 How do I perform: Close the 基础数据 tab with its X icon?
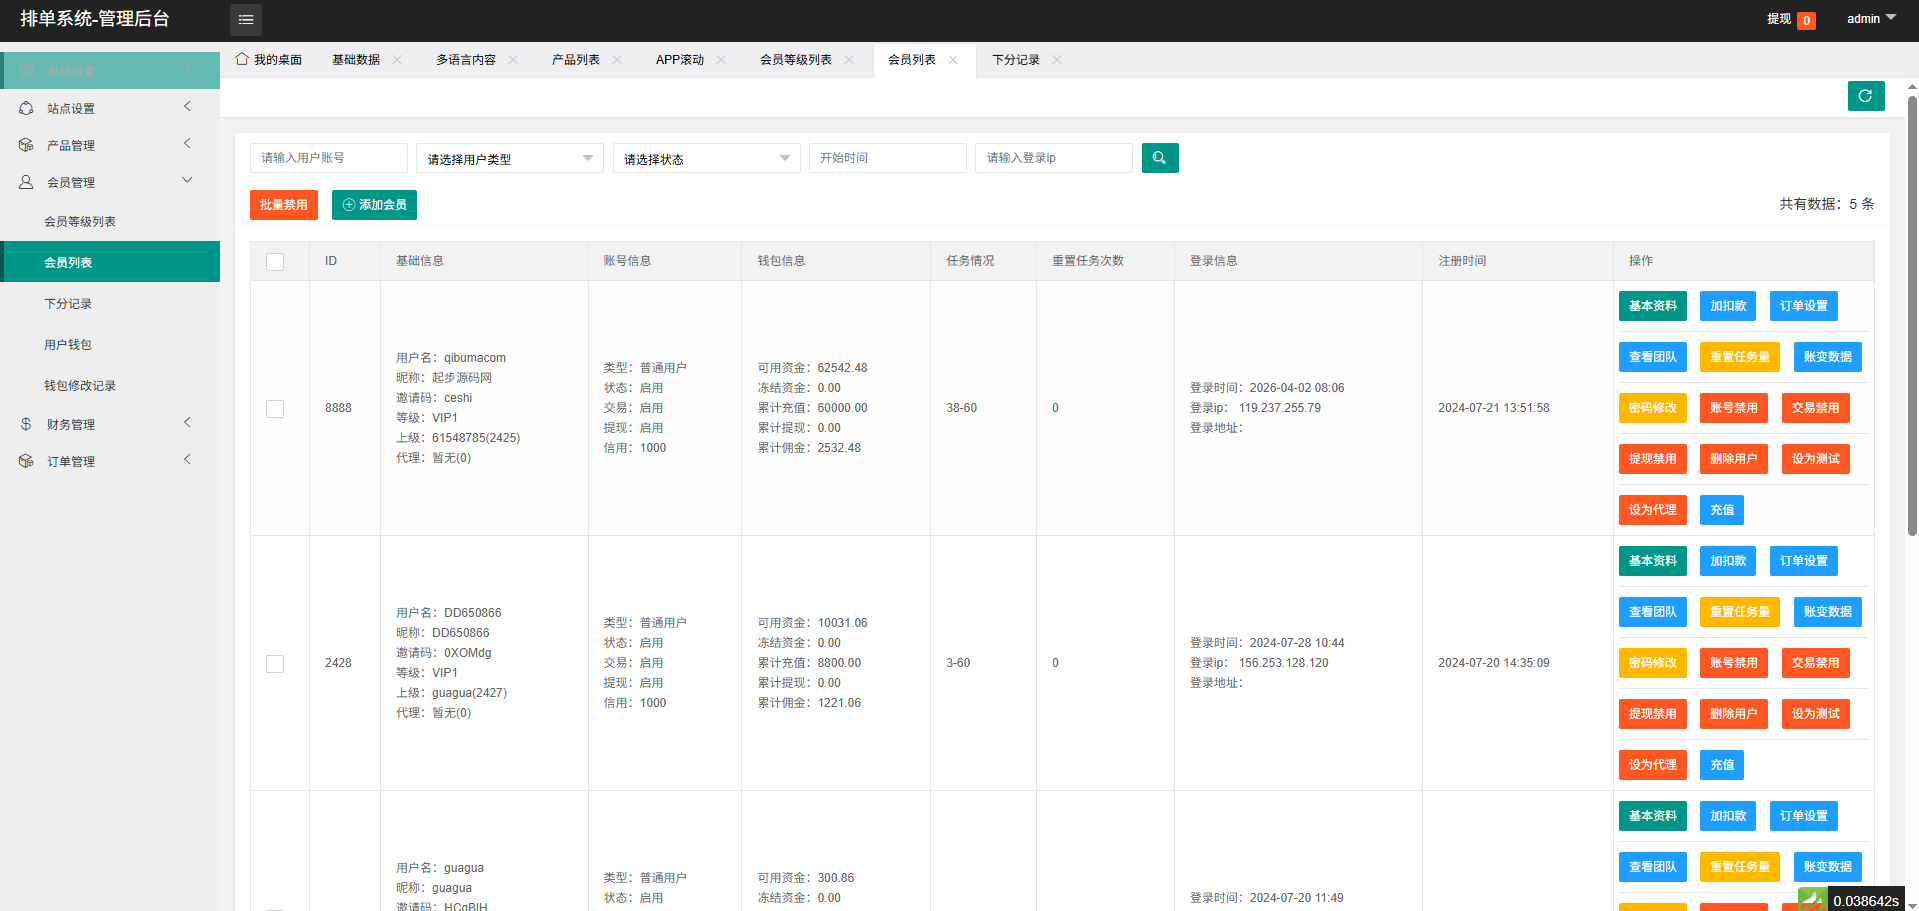pyautogui.click(x=397, y=60)
